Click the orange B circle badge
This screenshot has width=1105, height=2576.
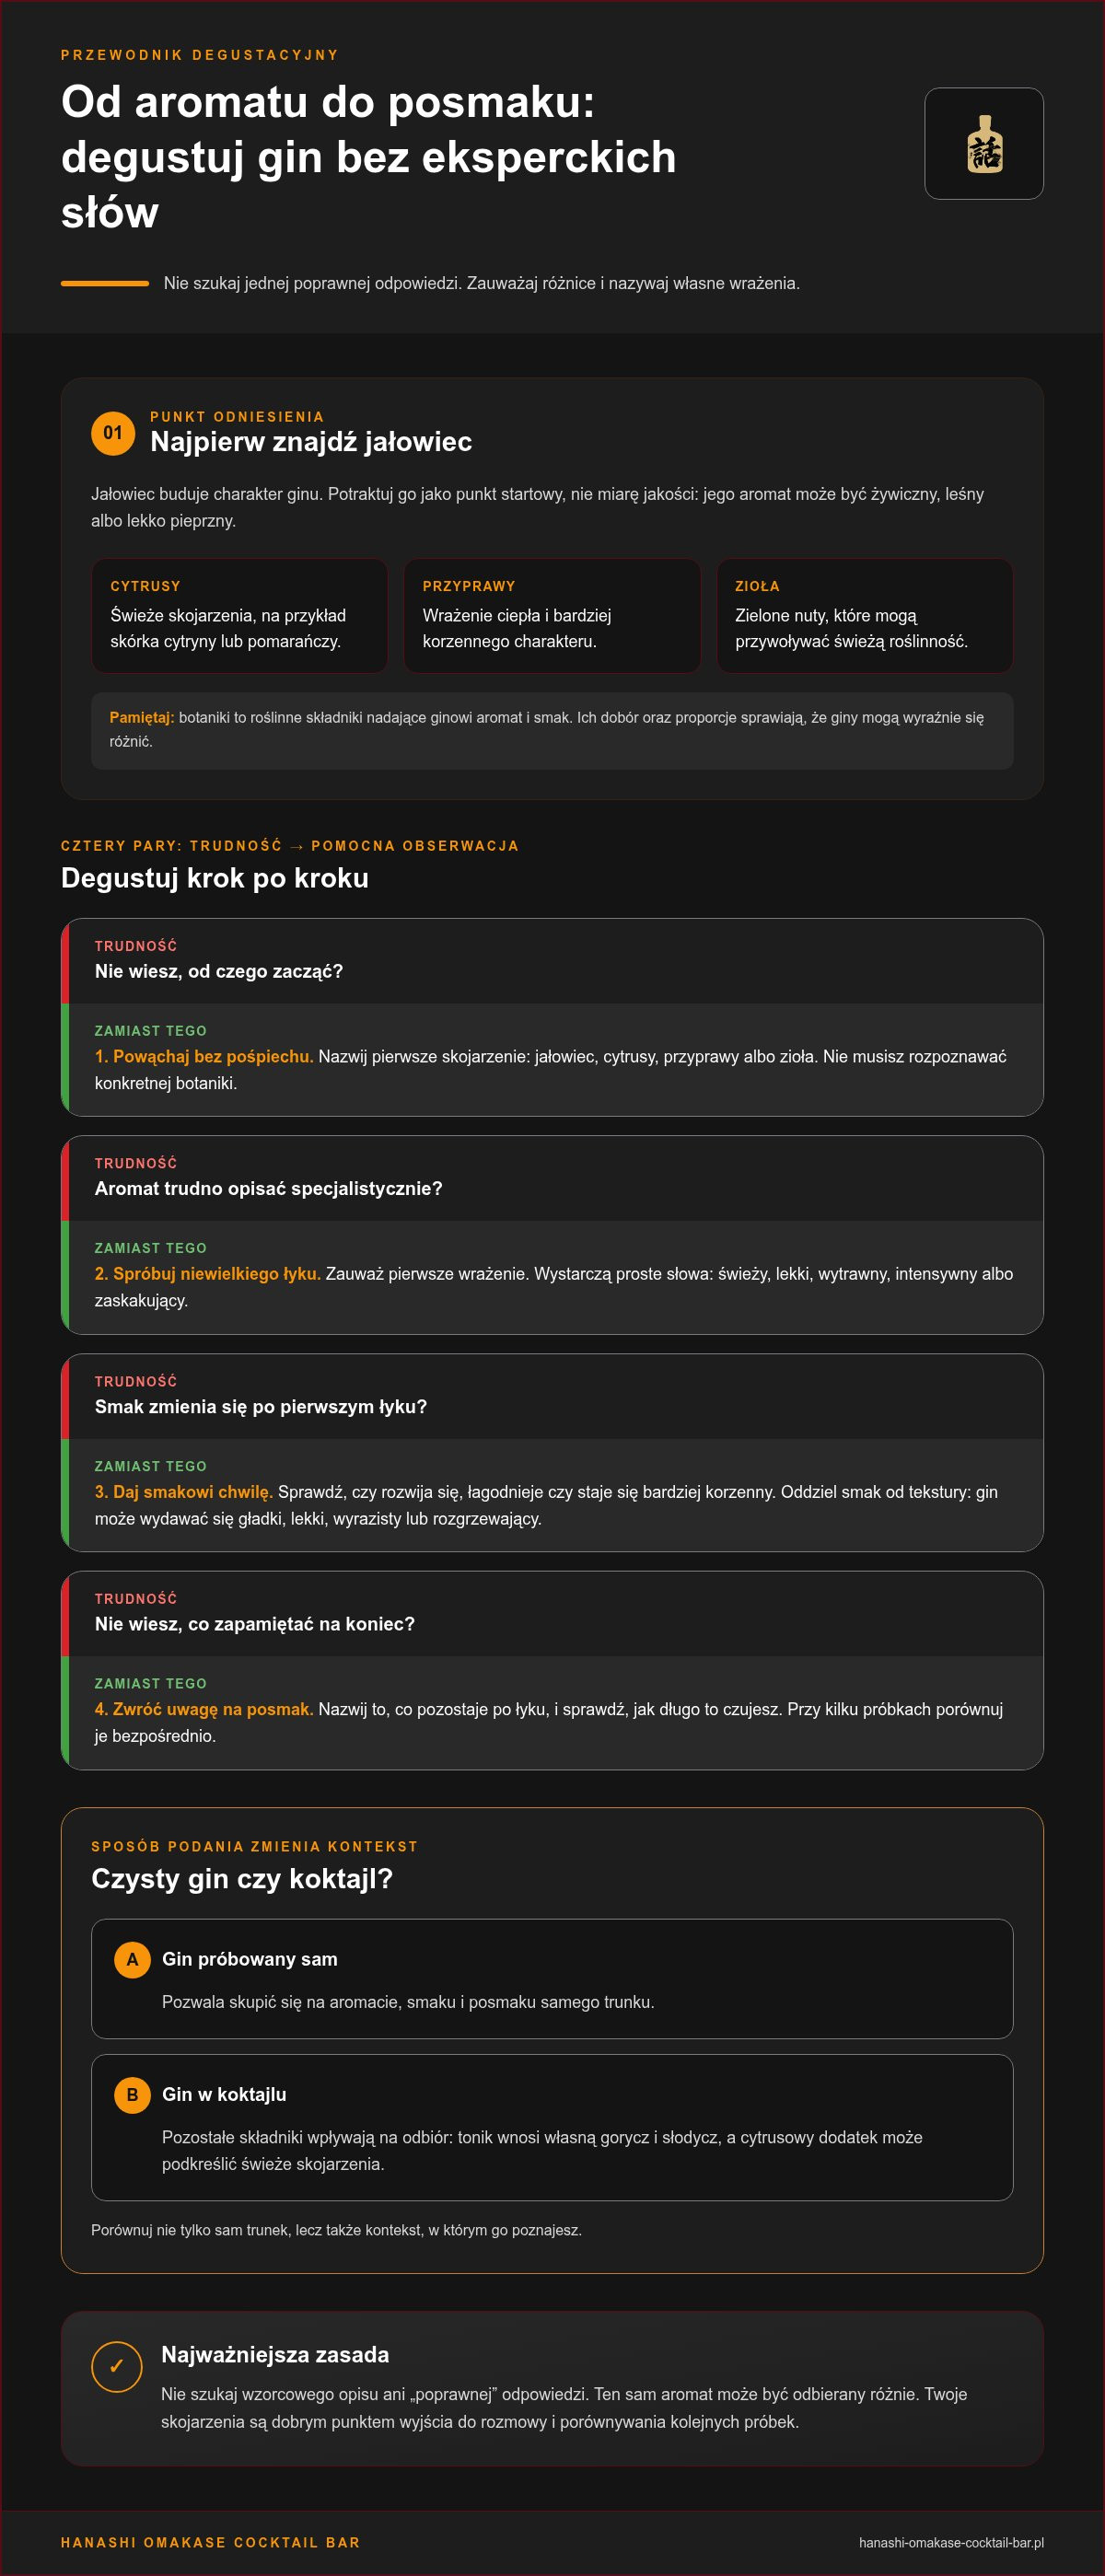[132, 2094]
